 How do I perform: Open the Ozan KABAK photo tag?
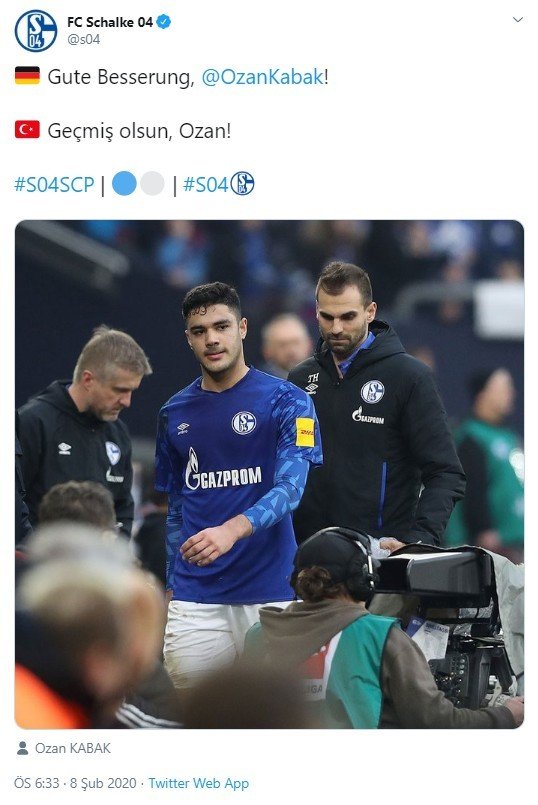tap(72, 748)
